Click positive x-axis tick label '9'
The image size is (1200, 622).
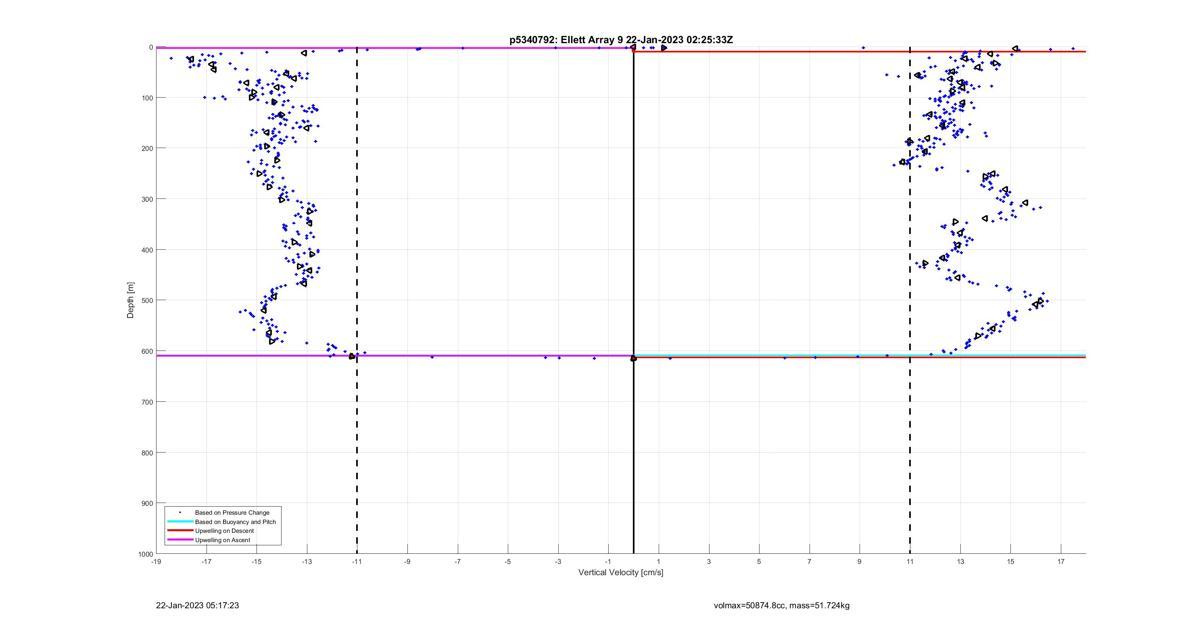click(x=860, y=561)
